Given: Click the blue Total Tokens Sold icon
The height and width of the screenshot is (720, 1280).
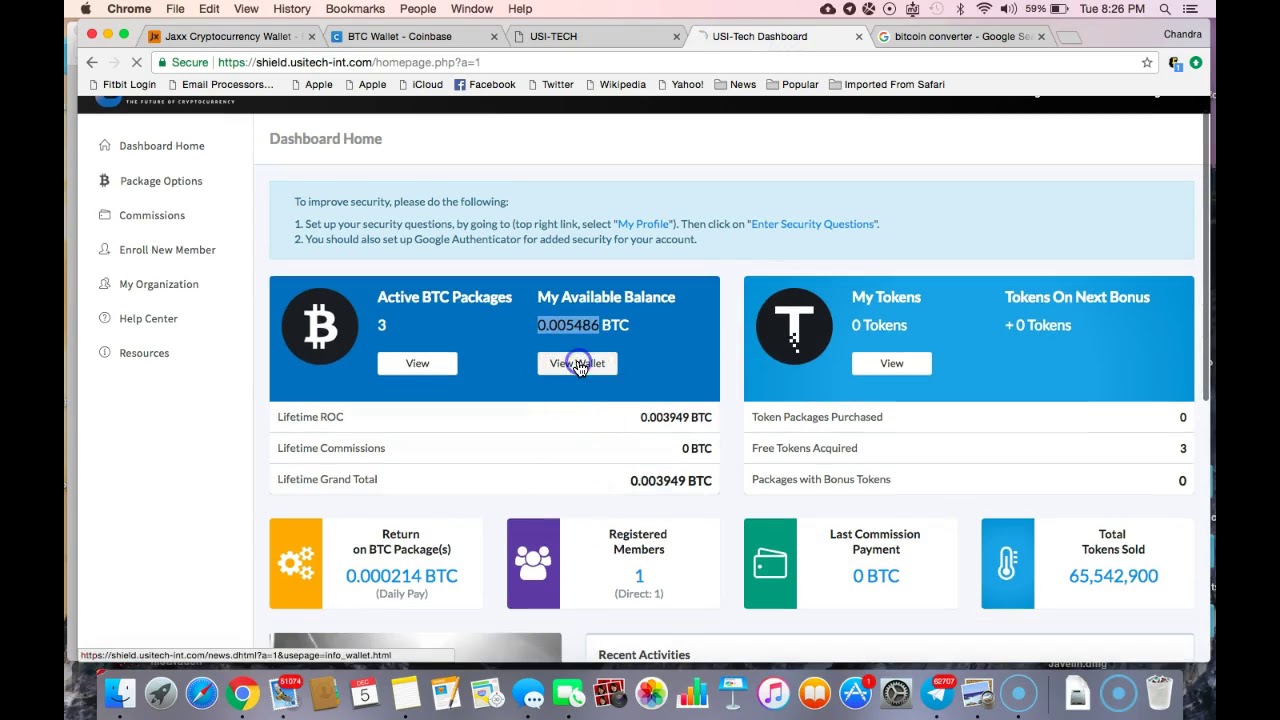Looking at the screenshot, I should tap(1008, 564).
